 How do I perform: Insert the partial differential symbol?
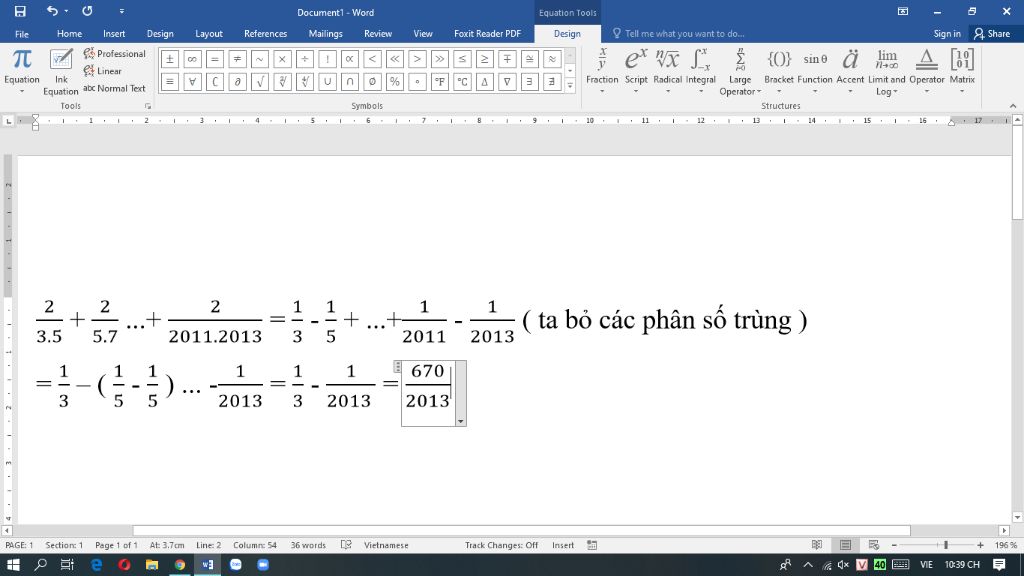tap(237, 82)
